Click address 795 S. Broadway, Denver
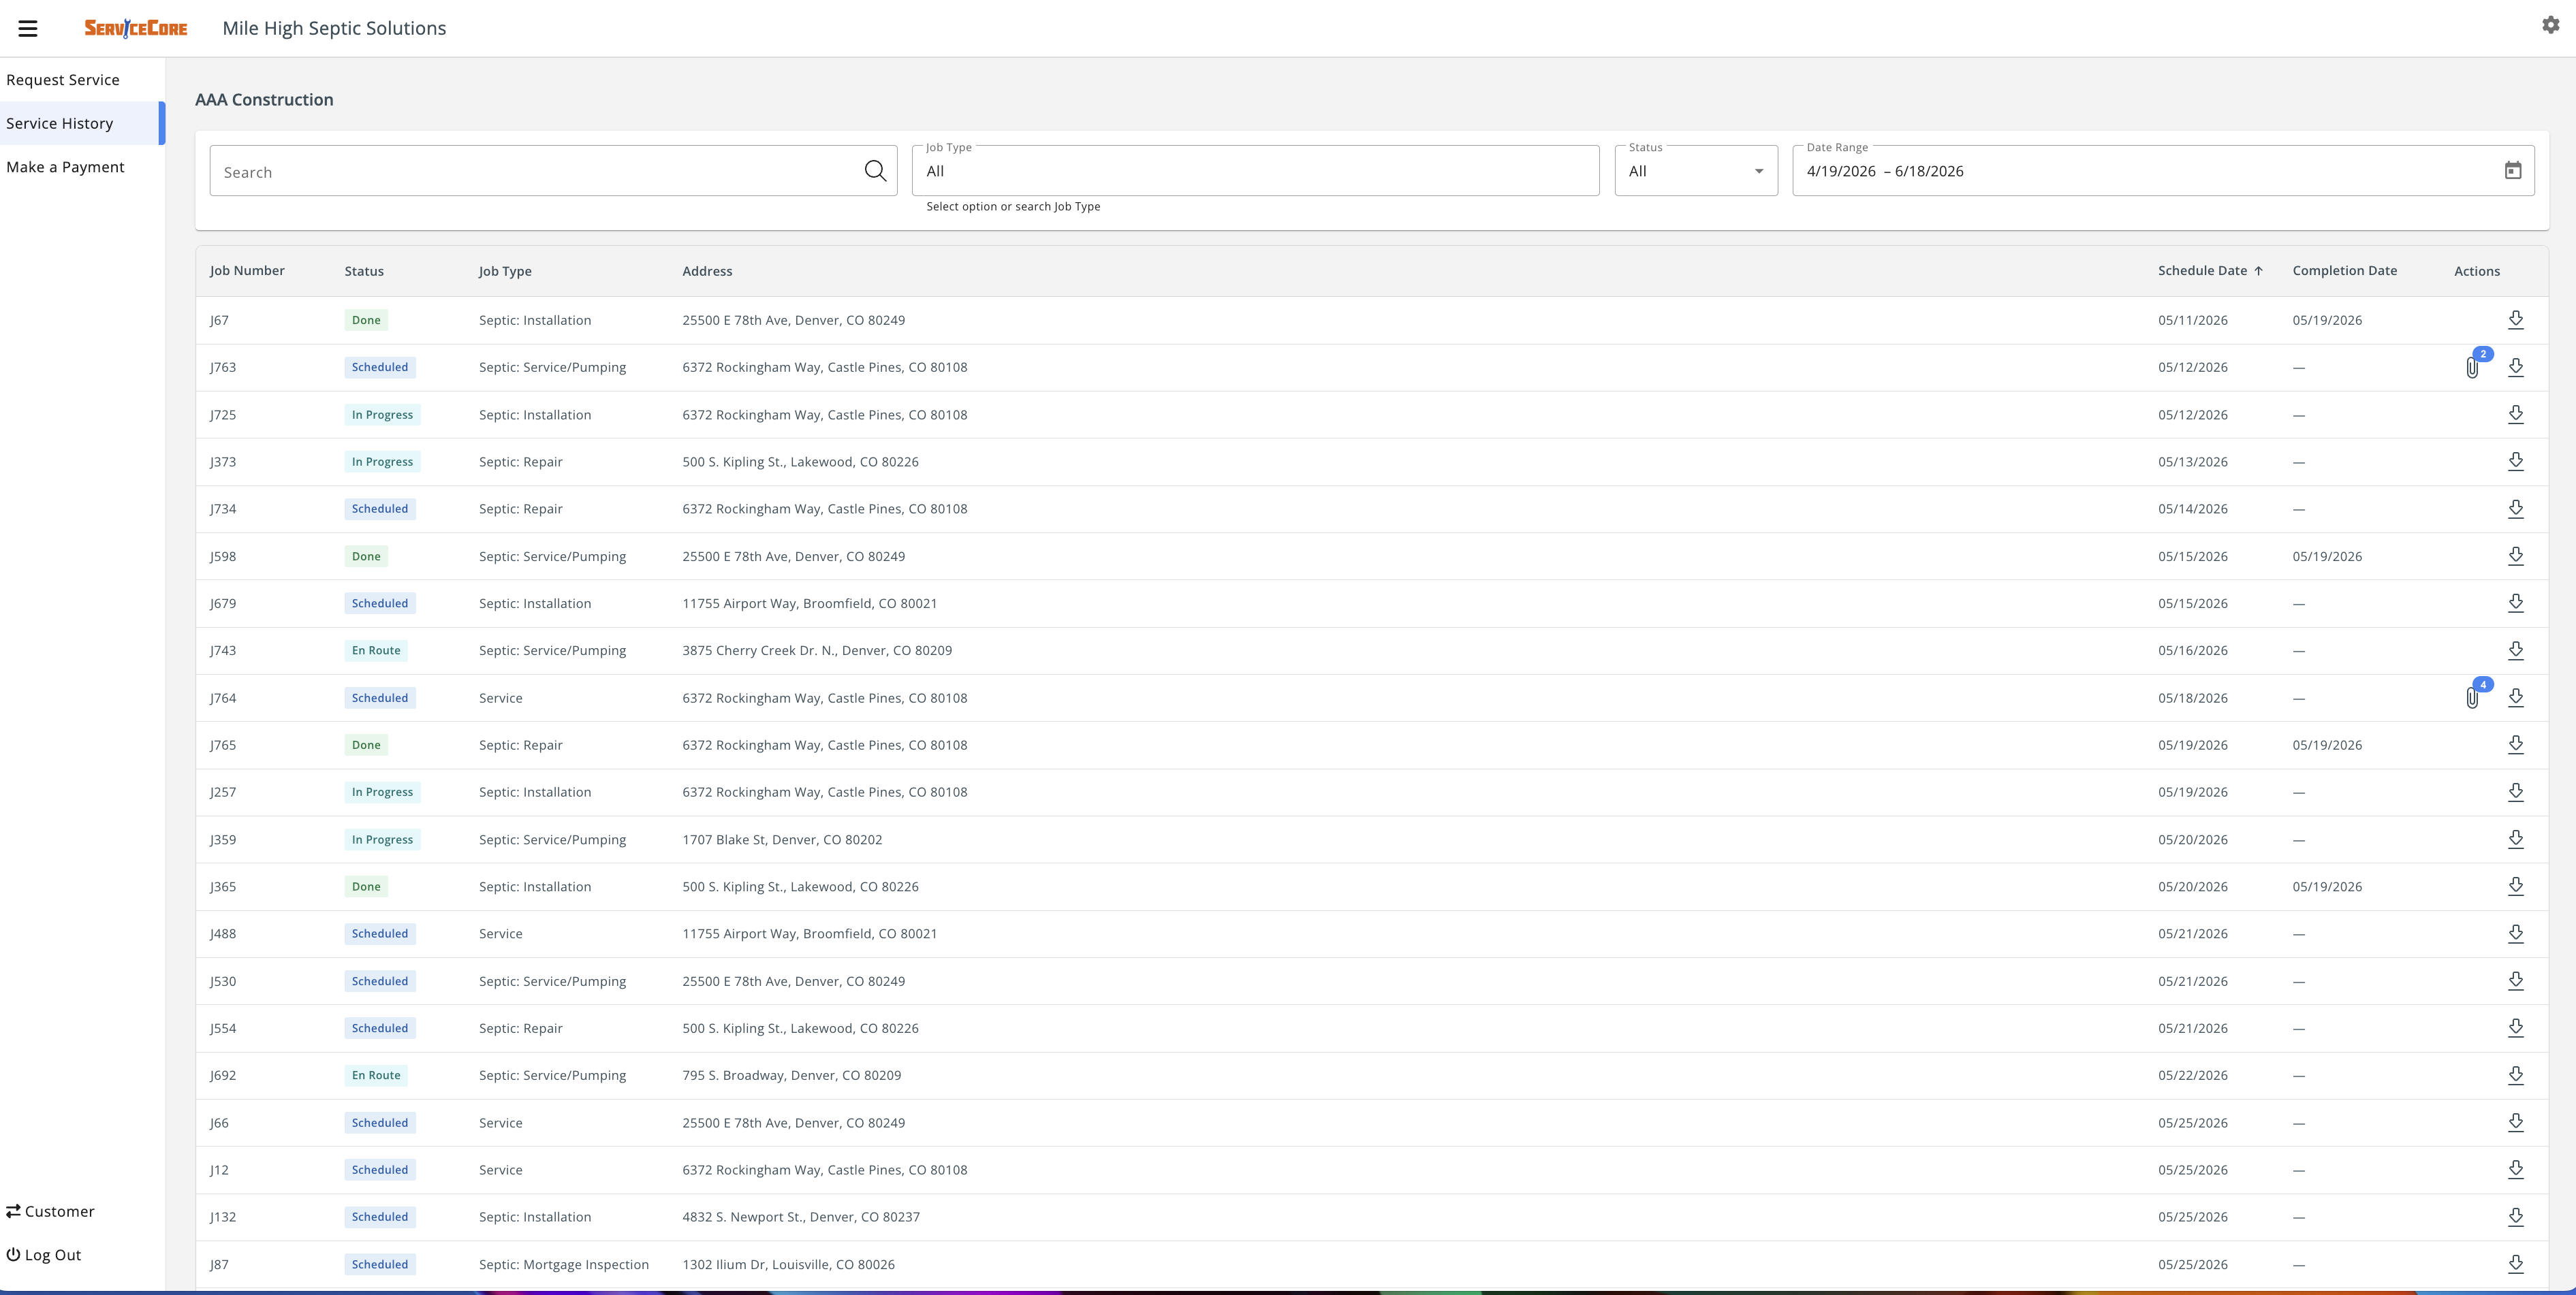 pyautogui.click(x=792, y=1075)
